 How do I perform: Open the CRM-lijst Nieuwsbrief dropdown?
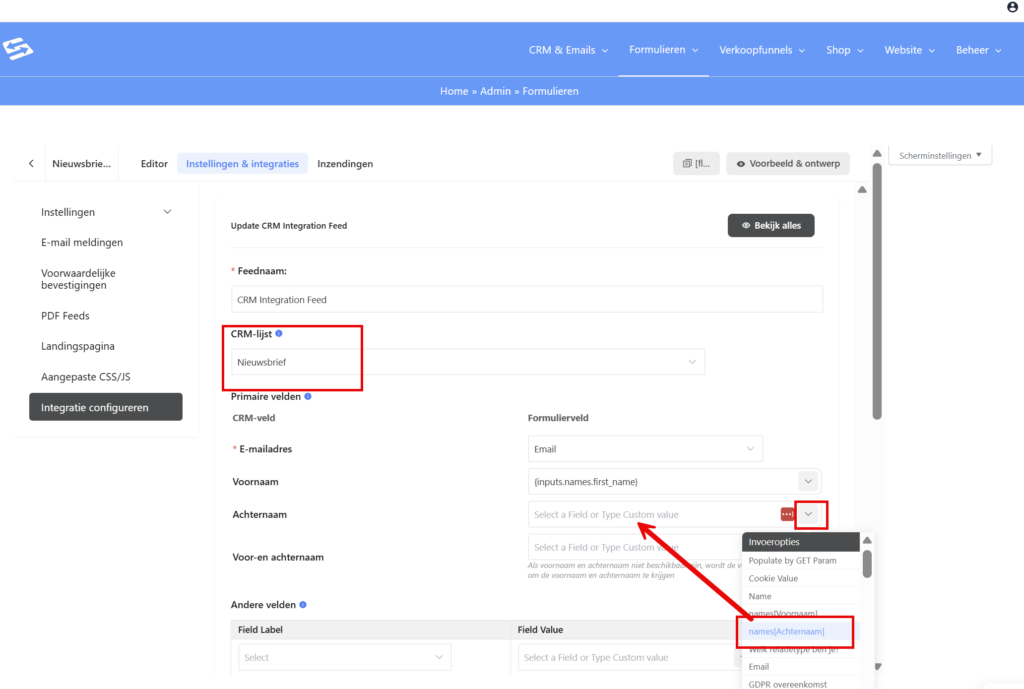coord(467,362)
